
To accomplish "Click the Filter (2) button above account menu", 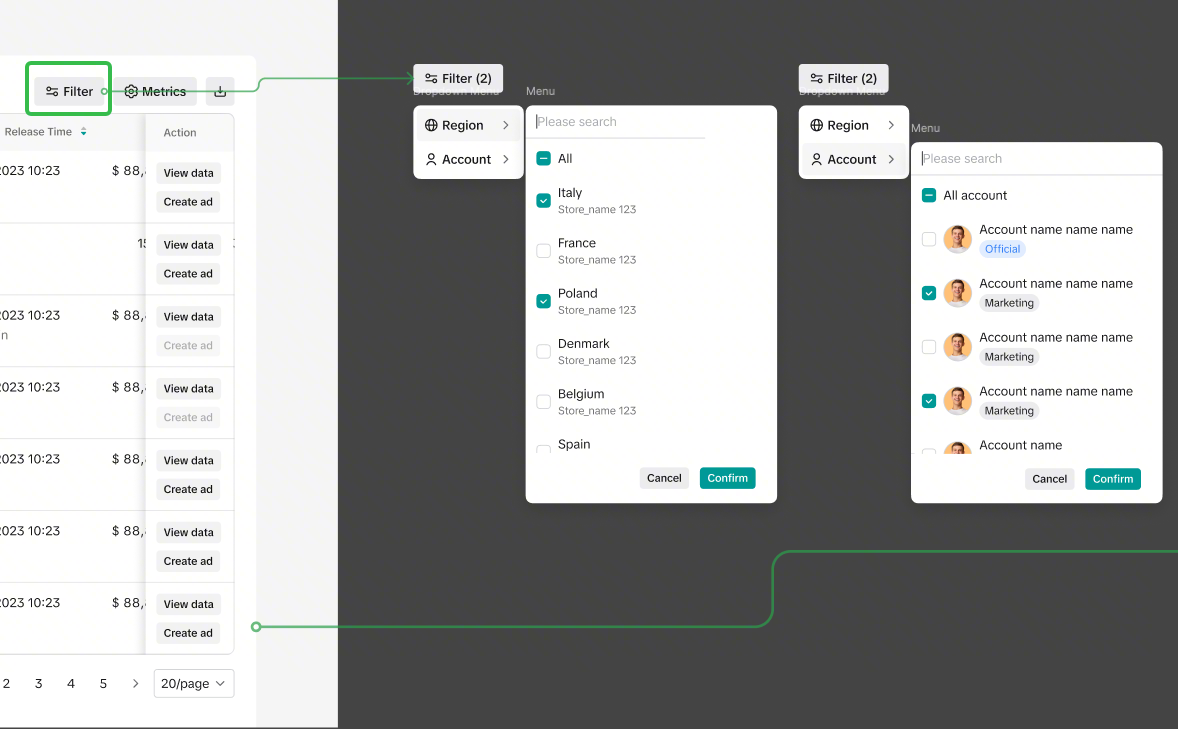I will click(x=843, y=78).
